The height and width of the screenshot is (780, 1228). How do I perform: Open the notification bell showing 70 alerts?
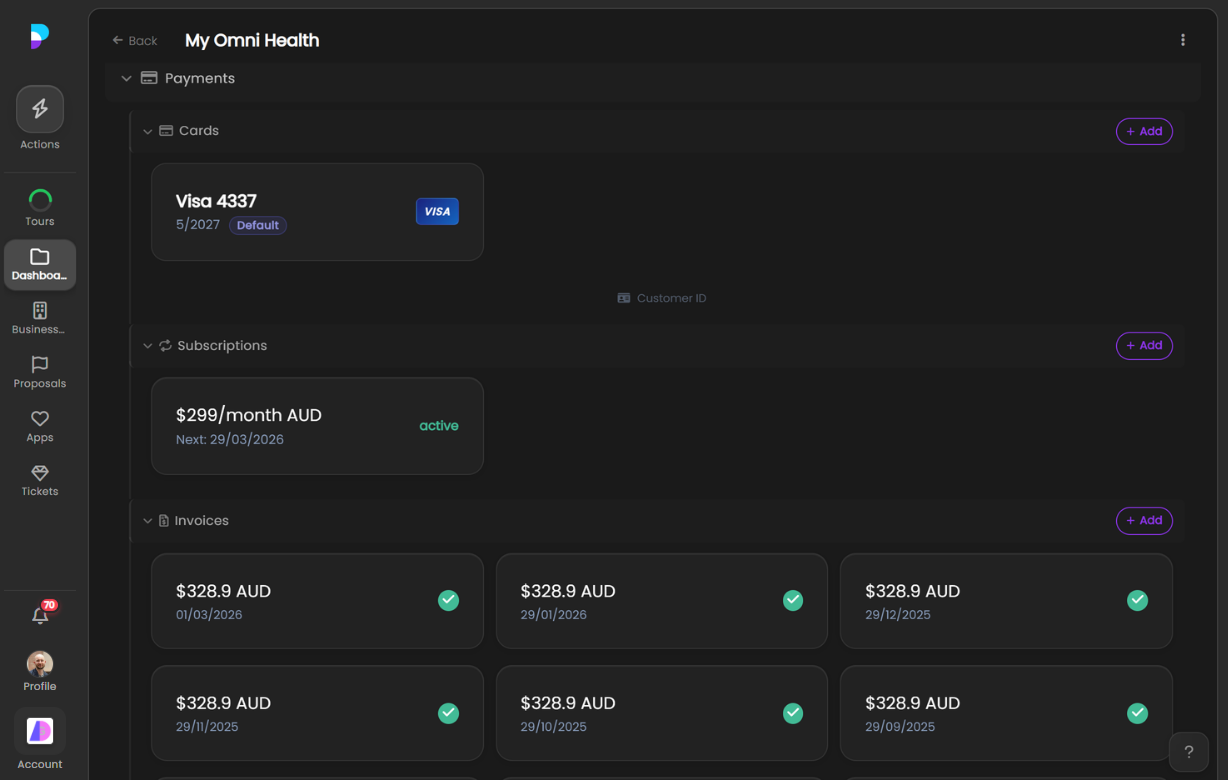[39, 616]
